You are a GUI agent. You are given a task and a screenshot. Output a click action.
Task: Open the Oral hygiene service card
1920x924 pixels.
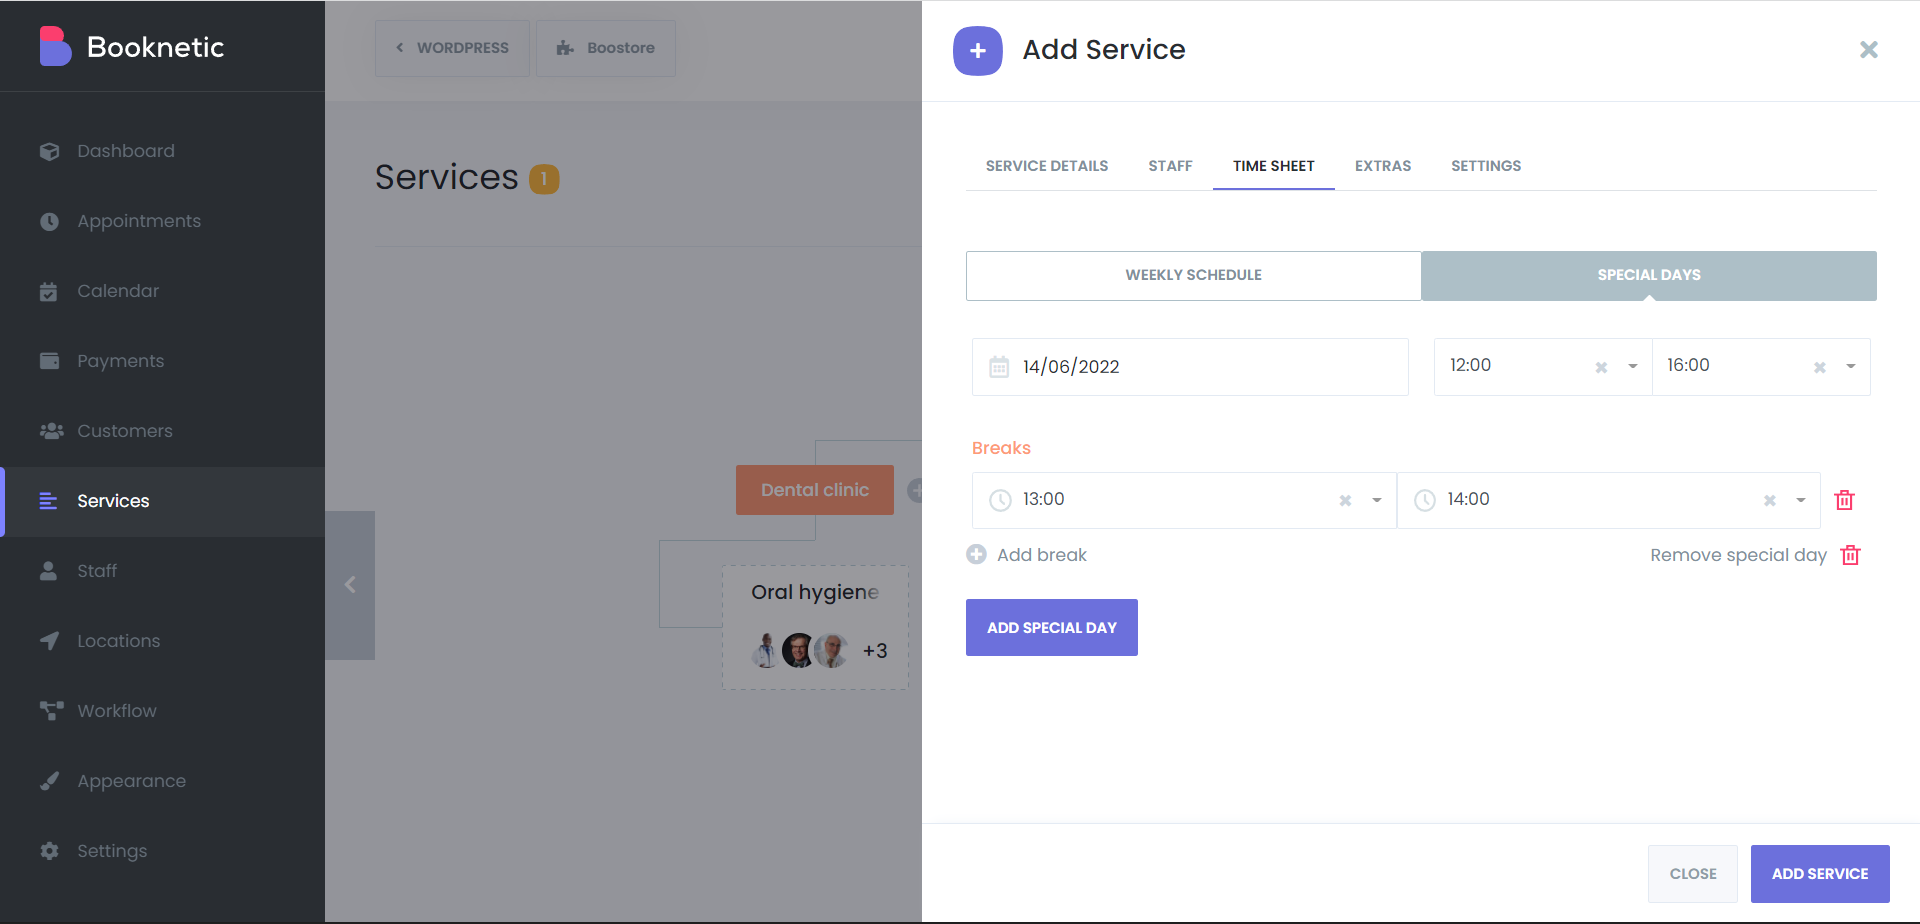tap(815, 627)
